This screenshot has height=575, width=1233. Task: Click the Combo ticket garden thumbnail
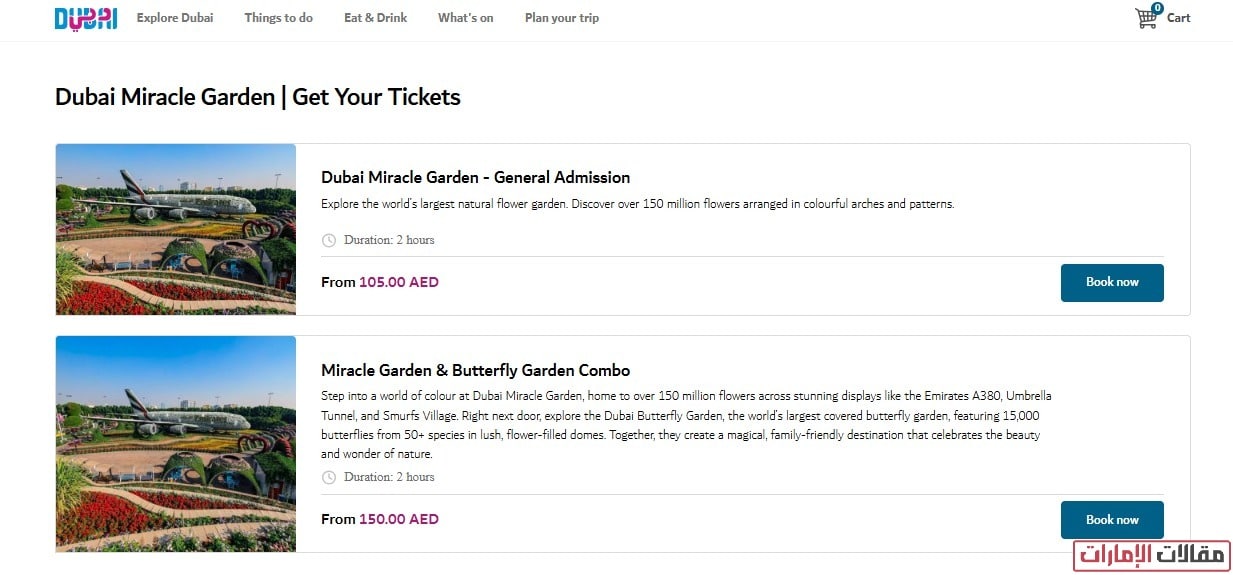point(176,444)
